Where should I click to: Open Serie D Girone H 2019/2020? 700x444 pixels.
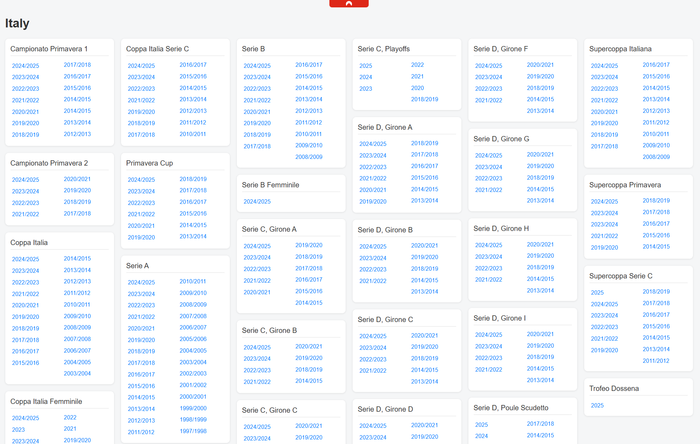[540, 256]
